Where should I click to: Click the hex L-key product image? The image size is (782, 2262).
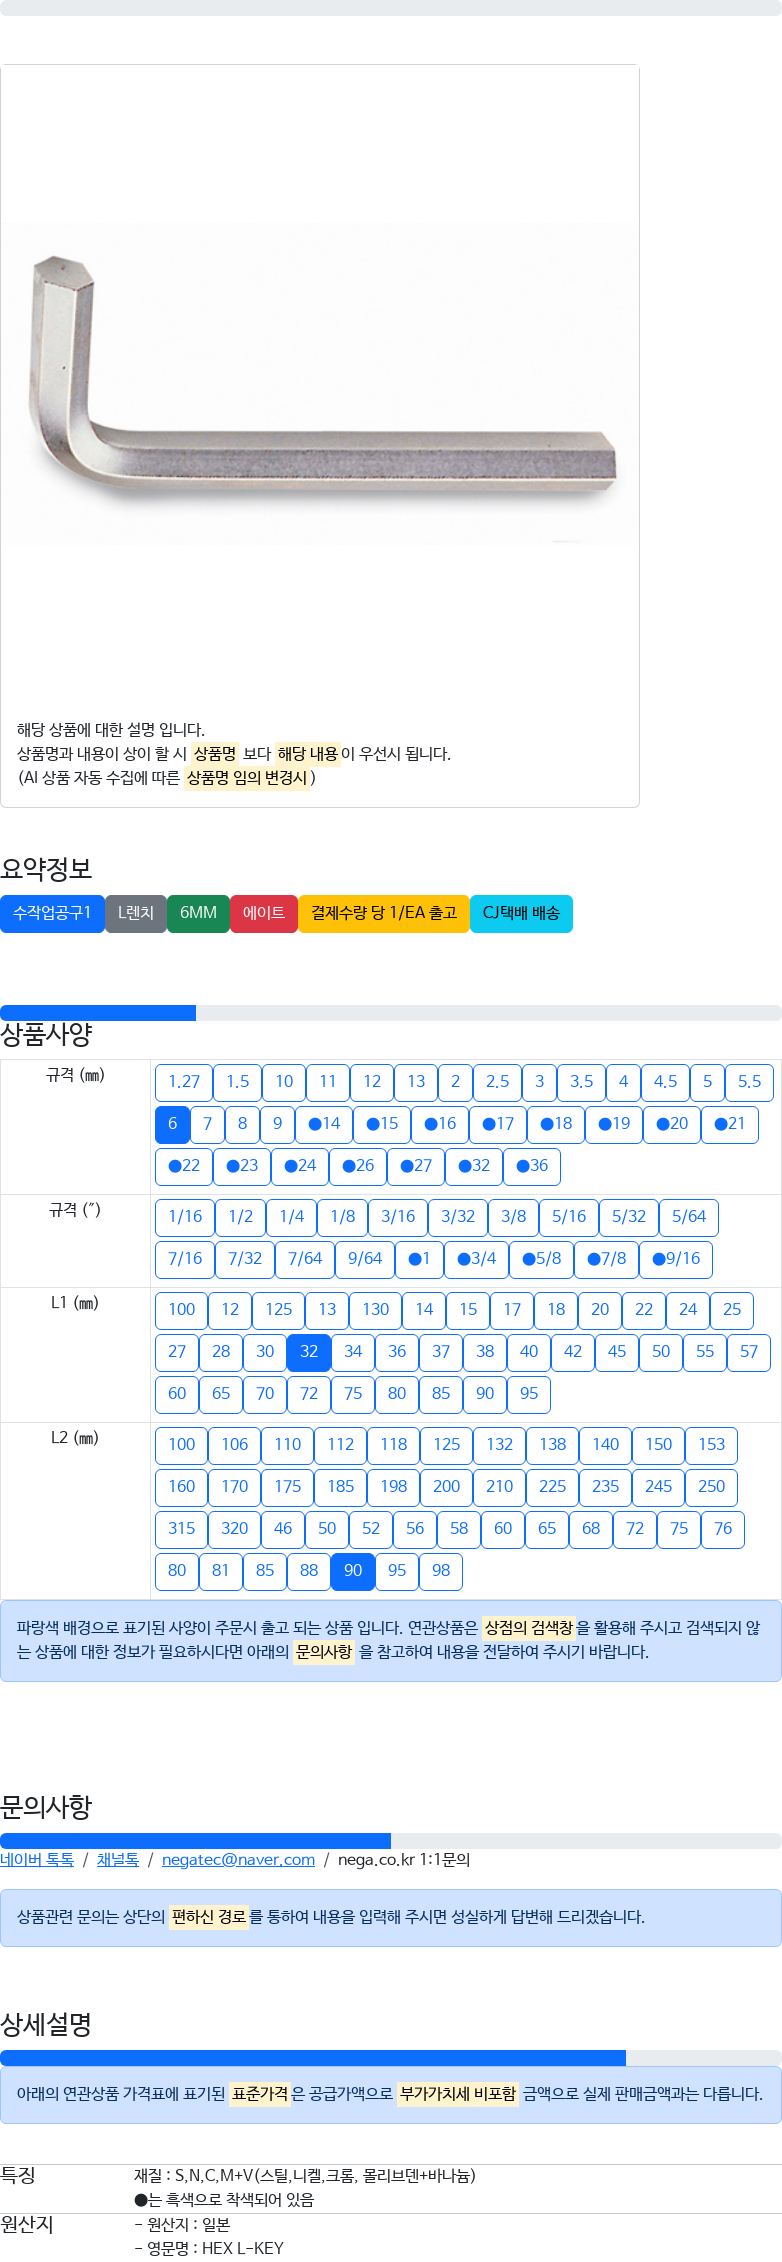[x=320, y=385]
